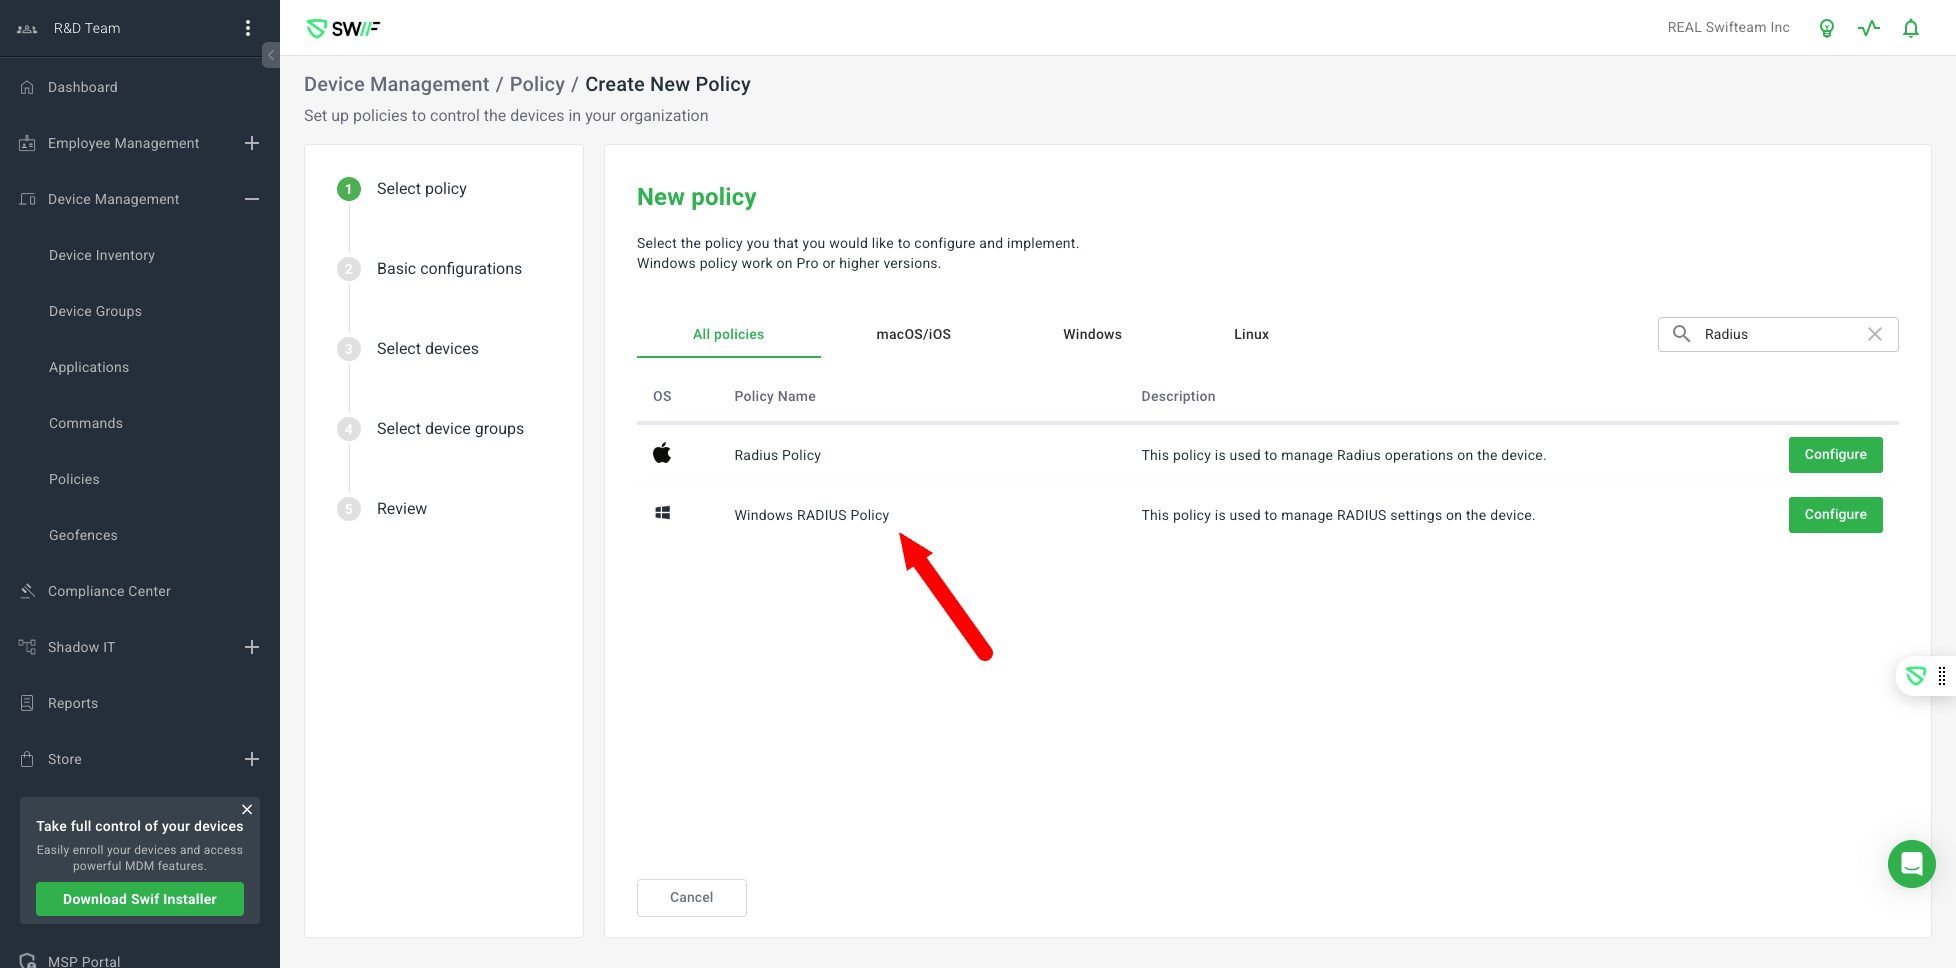Click the R&D Team three-dot menu
Screen dimensions: 1956x968
(x=248, y=28)
